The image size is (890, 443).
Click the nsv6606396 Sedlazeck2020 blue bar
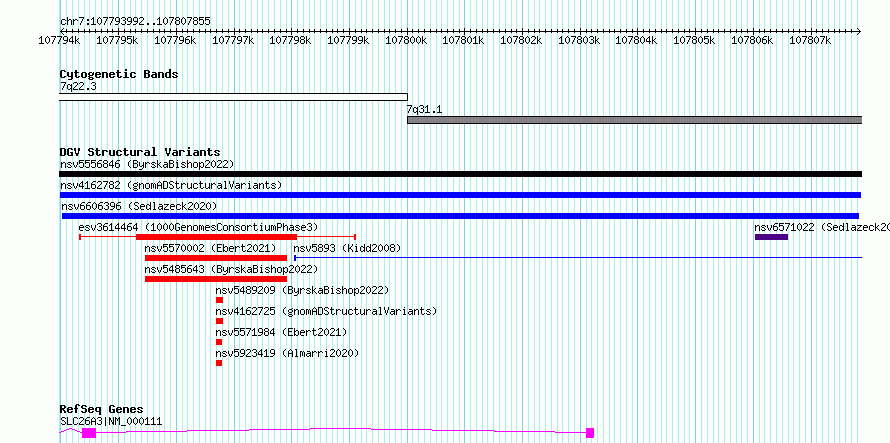(460, 216)
